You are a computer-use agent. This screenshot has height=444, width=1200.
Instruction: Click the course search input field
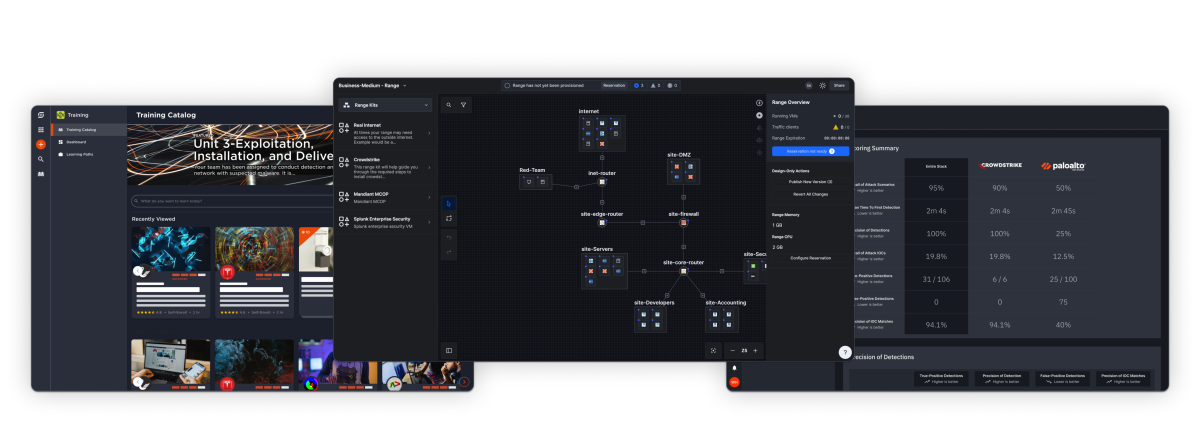pyautogui.click(x=230, y=201)
